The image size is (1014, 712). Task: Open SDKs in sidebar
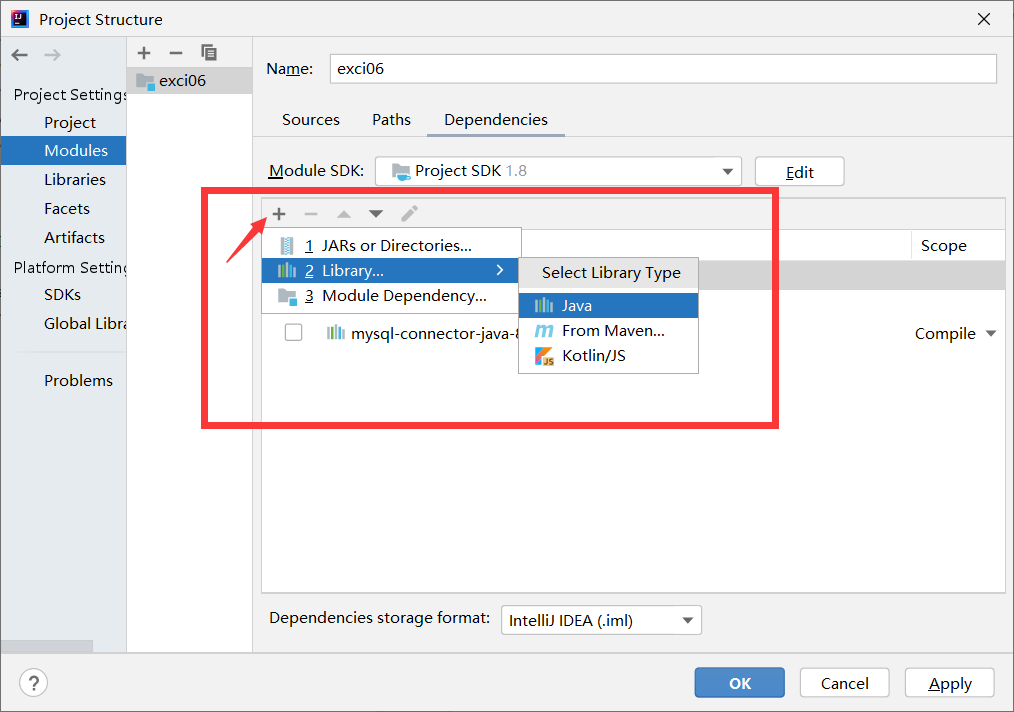tap(63, 294)
